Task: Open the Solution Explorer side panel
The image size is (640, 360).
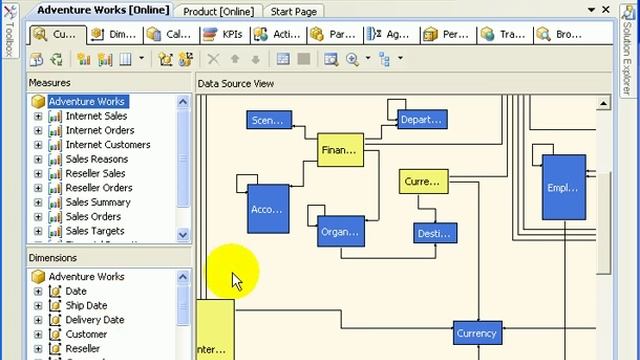Action: tap(627, 51)
